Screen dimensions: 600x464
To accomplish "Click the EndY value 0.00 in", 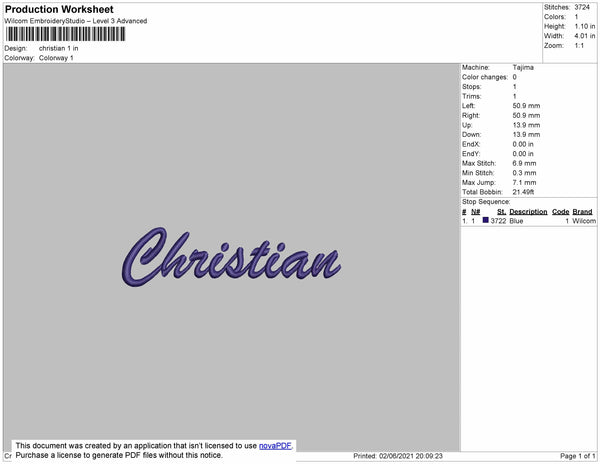I will click(x=523, y=154).
